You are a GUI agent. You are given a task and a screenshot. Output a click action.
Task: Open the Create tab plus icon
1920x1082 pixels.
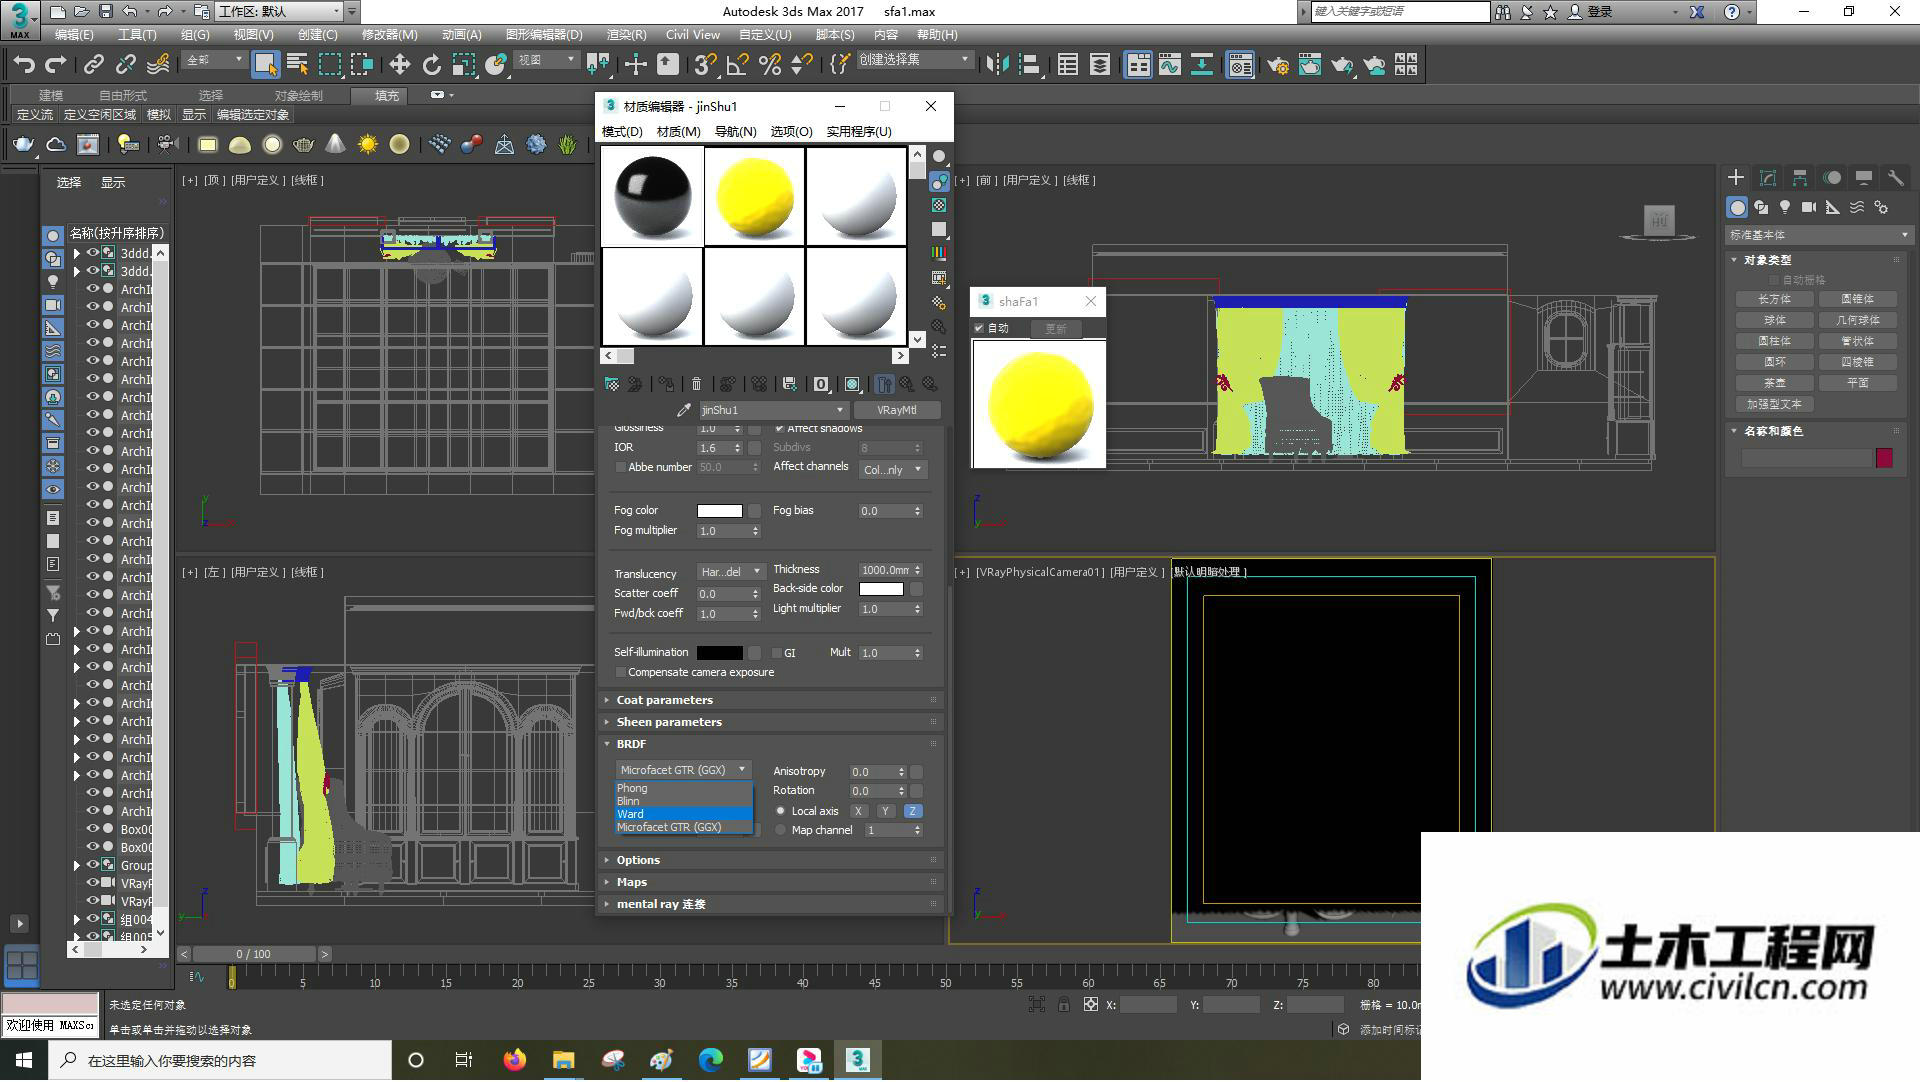pos(1736,177)
